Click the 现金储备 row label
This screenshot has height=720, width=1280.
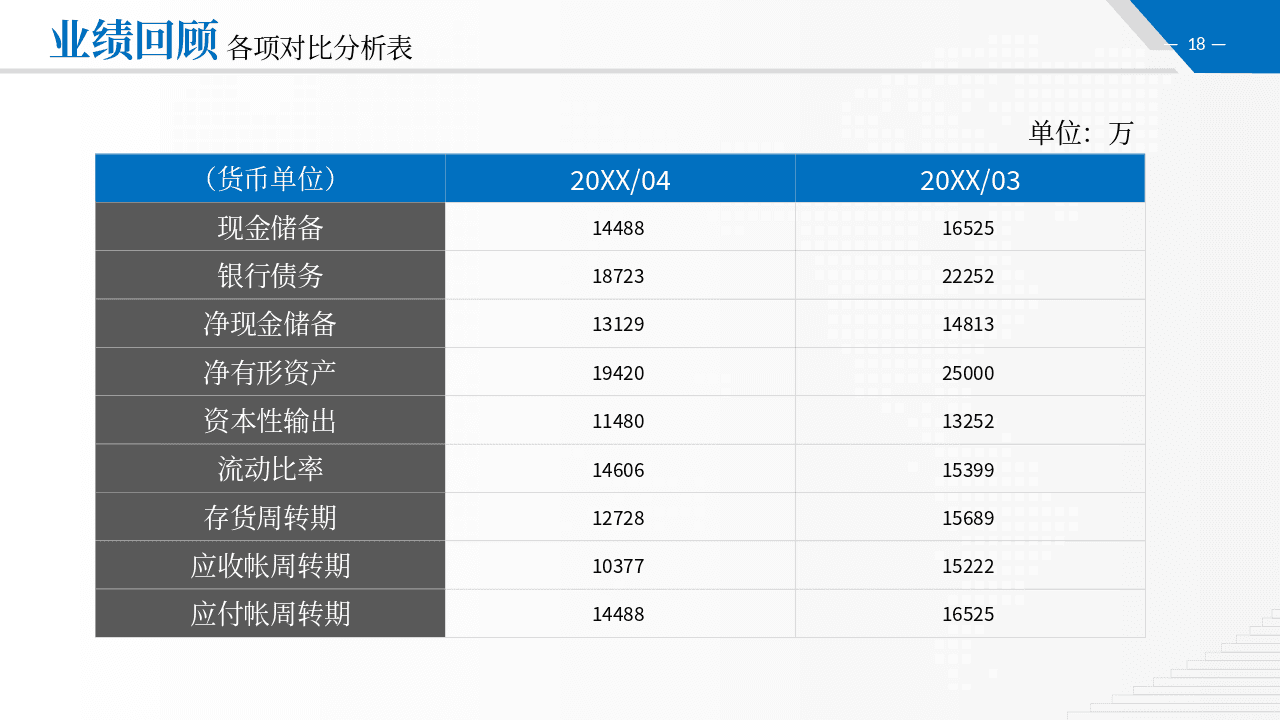270,227
